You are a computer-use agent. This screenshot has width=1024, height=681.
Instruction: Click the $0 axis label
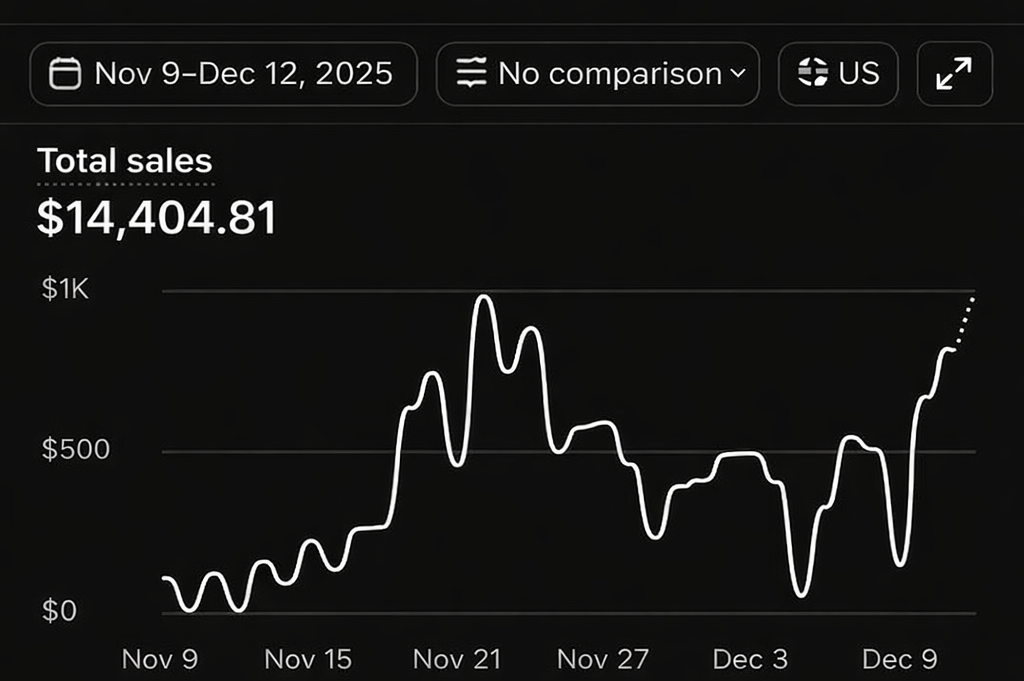tap(59, 611)
